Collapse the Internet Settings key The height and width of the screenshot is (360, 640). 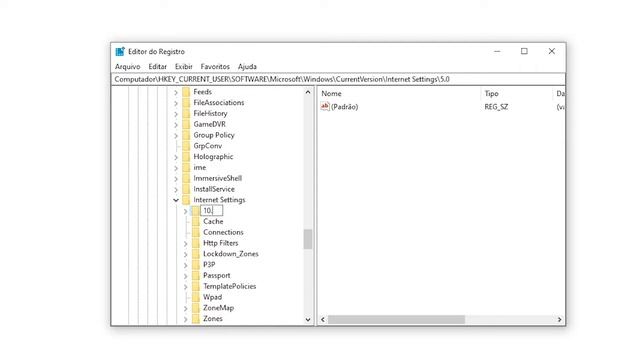[x=176, y=200]
